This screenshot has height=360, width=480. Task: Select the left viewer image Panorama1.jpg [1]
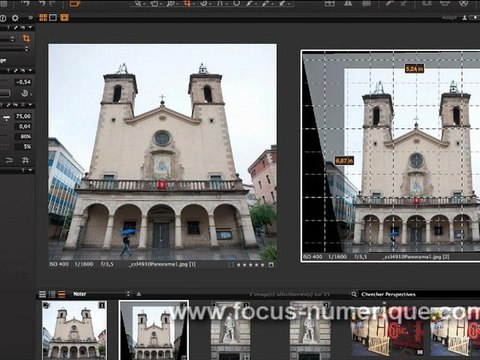pyautogui.click(x=163, y=152)
